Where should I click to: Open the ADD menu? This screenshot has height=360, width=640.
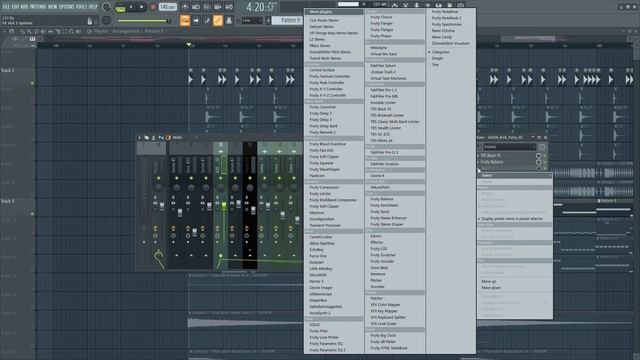coord(24,7)
